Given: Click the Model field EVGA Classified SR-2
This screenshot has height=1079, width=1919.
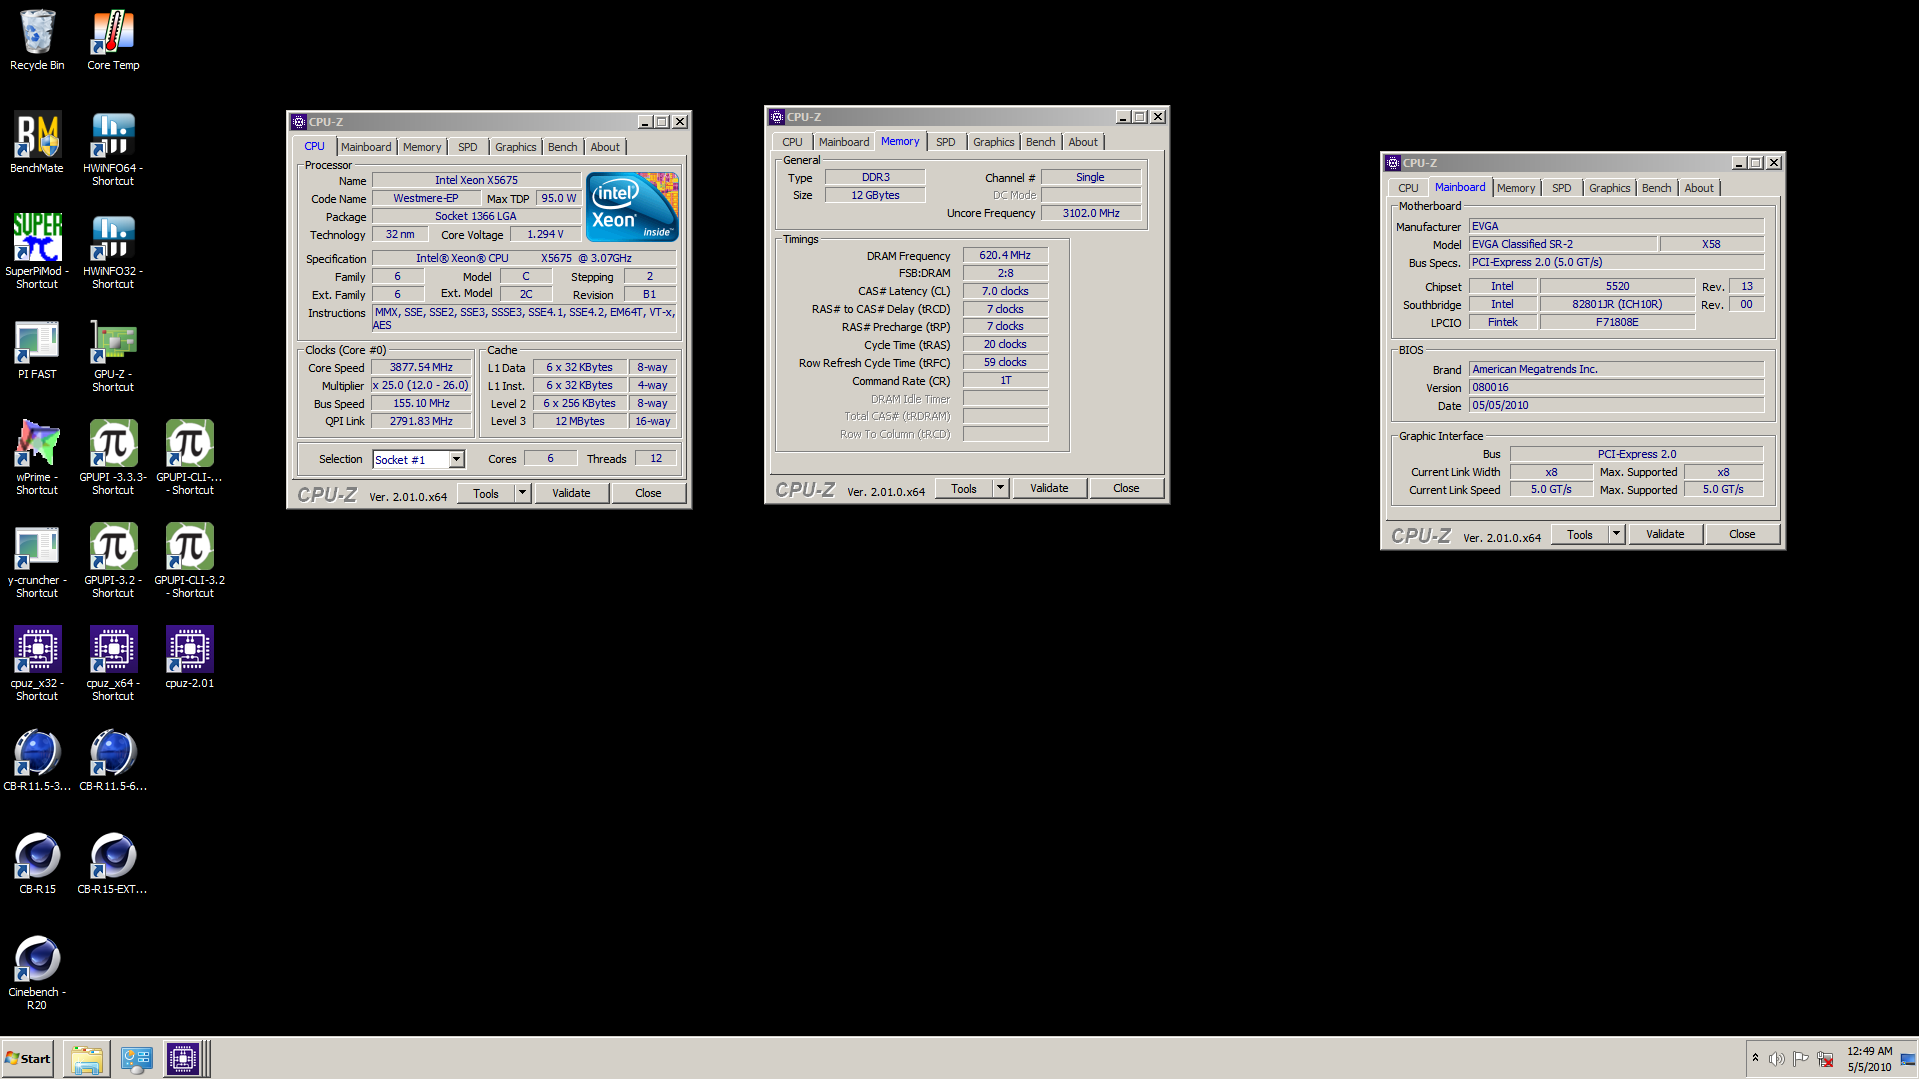Looking at the screenshot, I should coord(1562,244).
